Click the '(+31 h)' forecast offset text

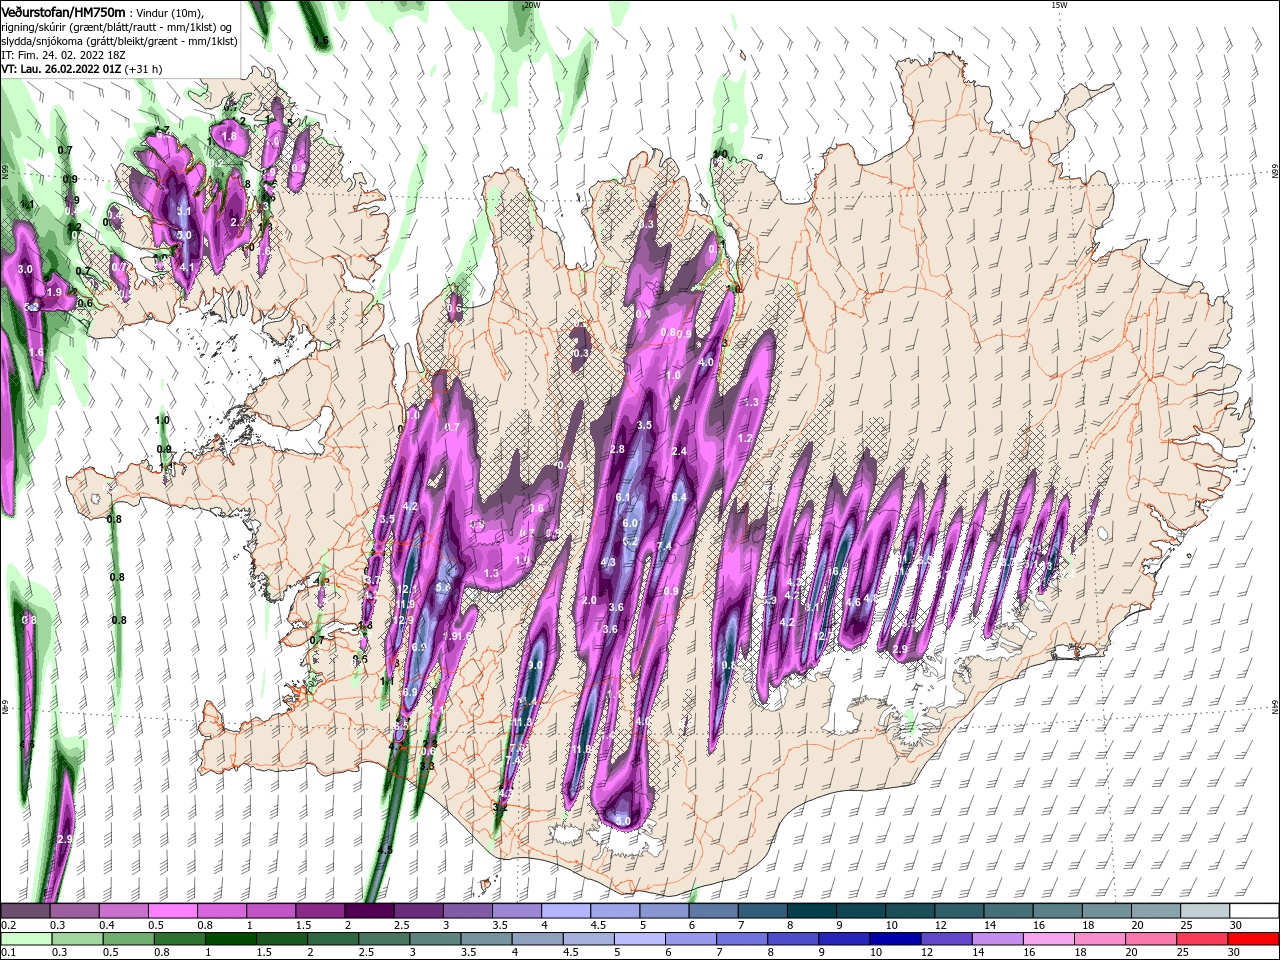[x=144, y=69]
